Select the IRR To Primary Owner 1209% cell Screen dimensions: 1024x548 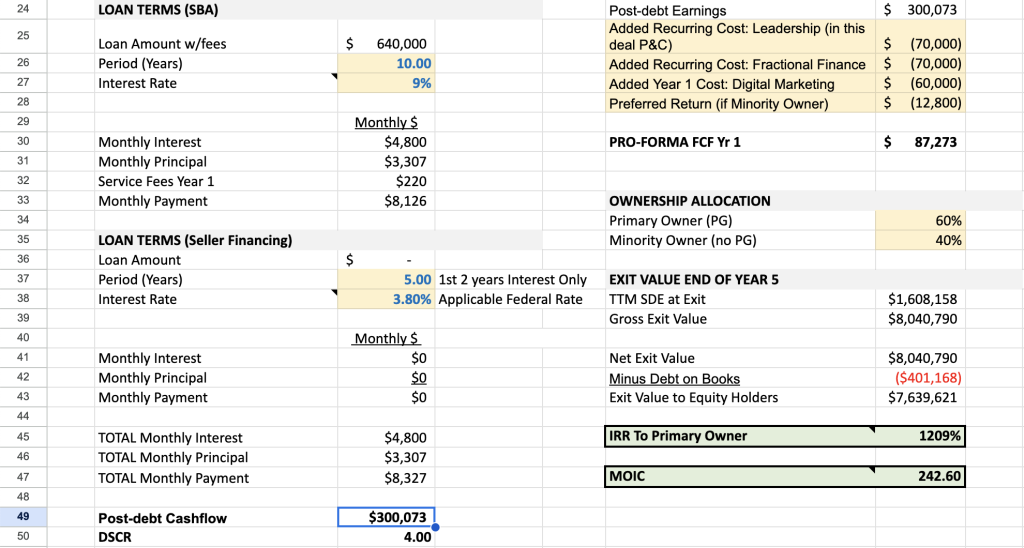[x=920, y=436]
